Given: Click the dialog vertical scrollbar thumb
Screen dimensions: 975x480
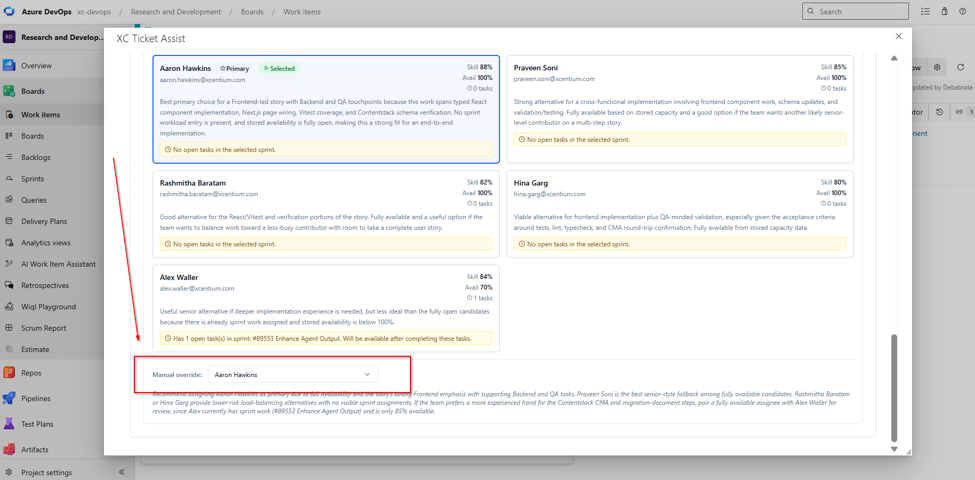Looking at the screenshot, I should click(894, 387).
